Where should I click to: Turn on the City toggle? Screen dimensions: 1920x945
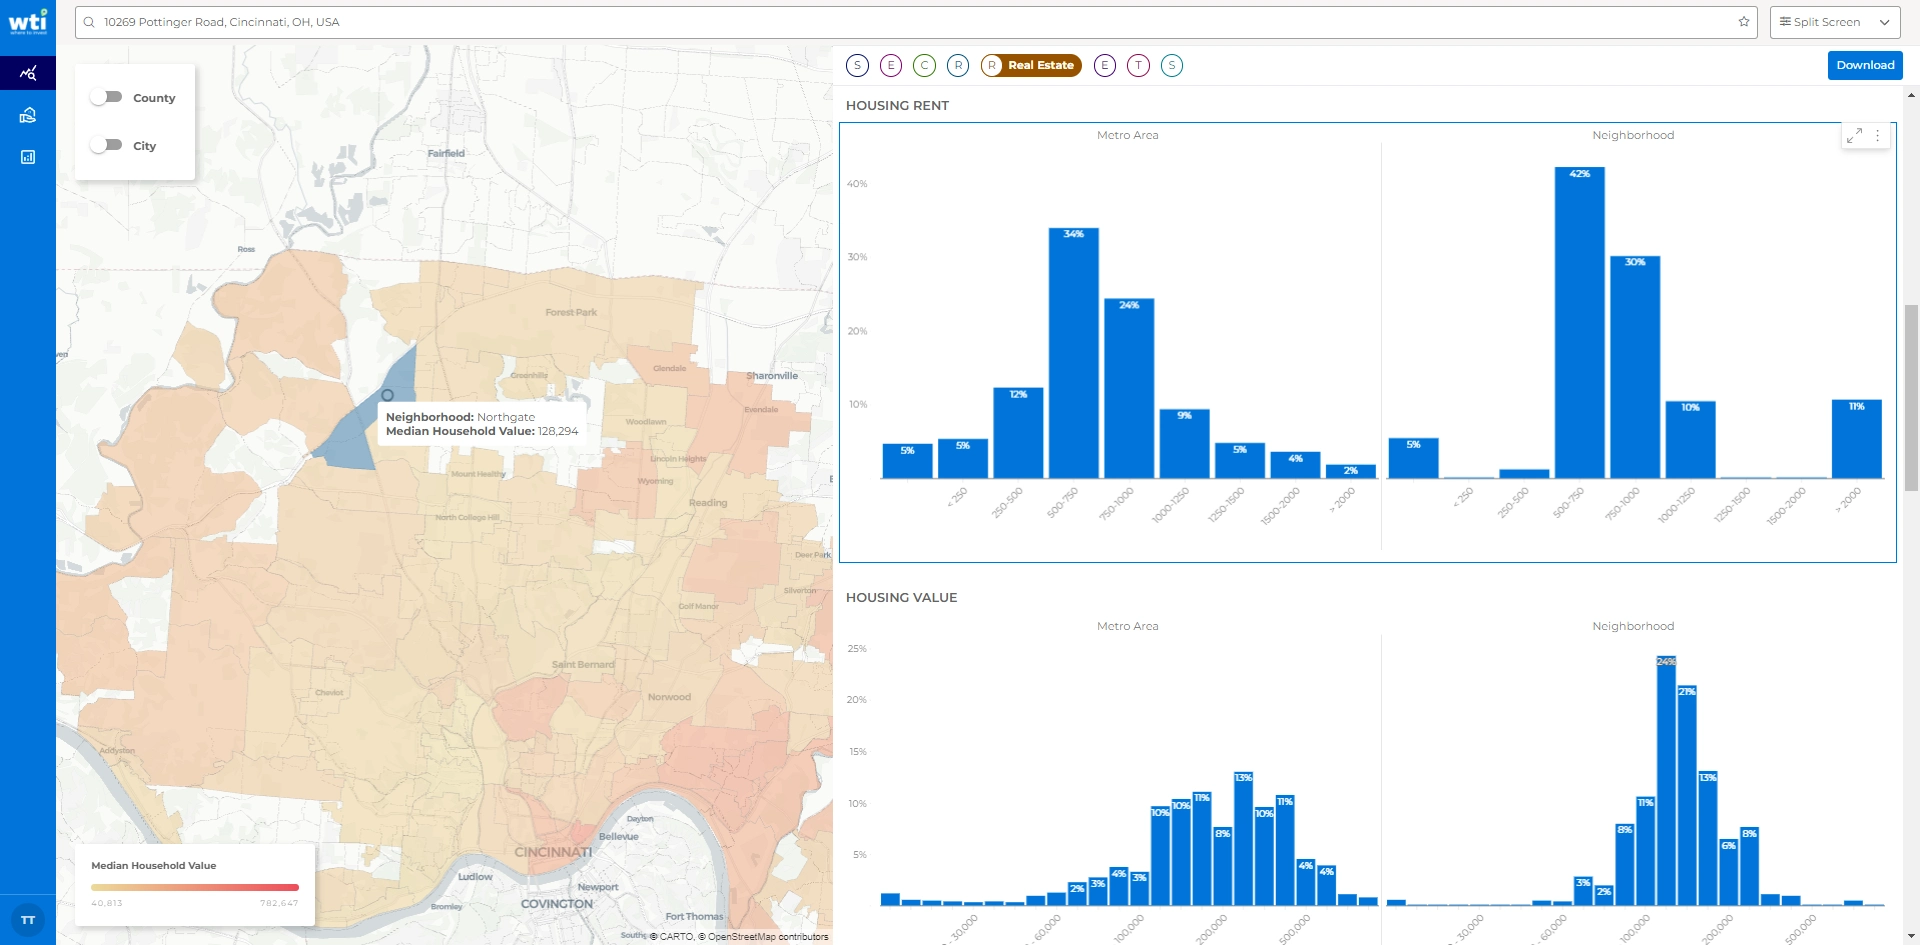pyautogui.click(x=106, y=145)
